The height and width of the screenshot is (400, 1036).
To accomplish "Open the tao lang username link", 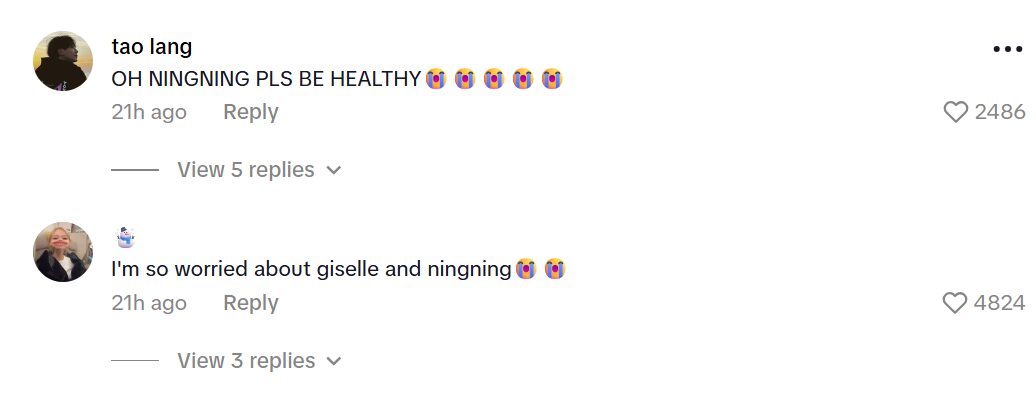I will [152, 47].
